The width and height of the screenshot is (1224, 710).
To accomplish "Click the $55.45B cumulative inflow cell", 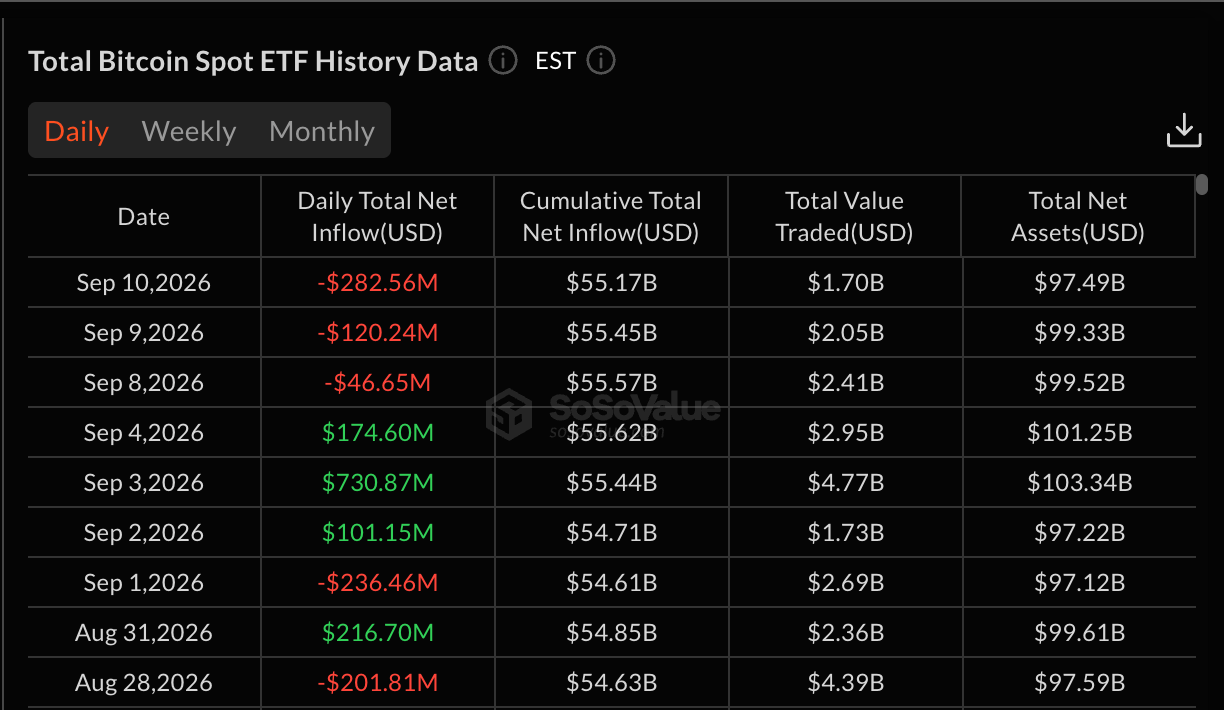I will (x=611, y=333).
